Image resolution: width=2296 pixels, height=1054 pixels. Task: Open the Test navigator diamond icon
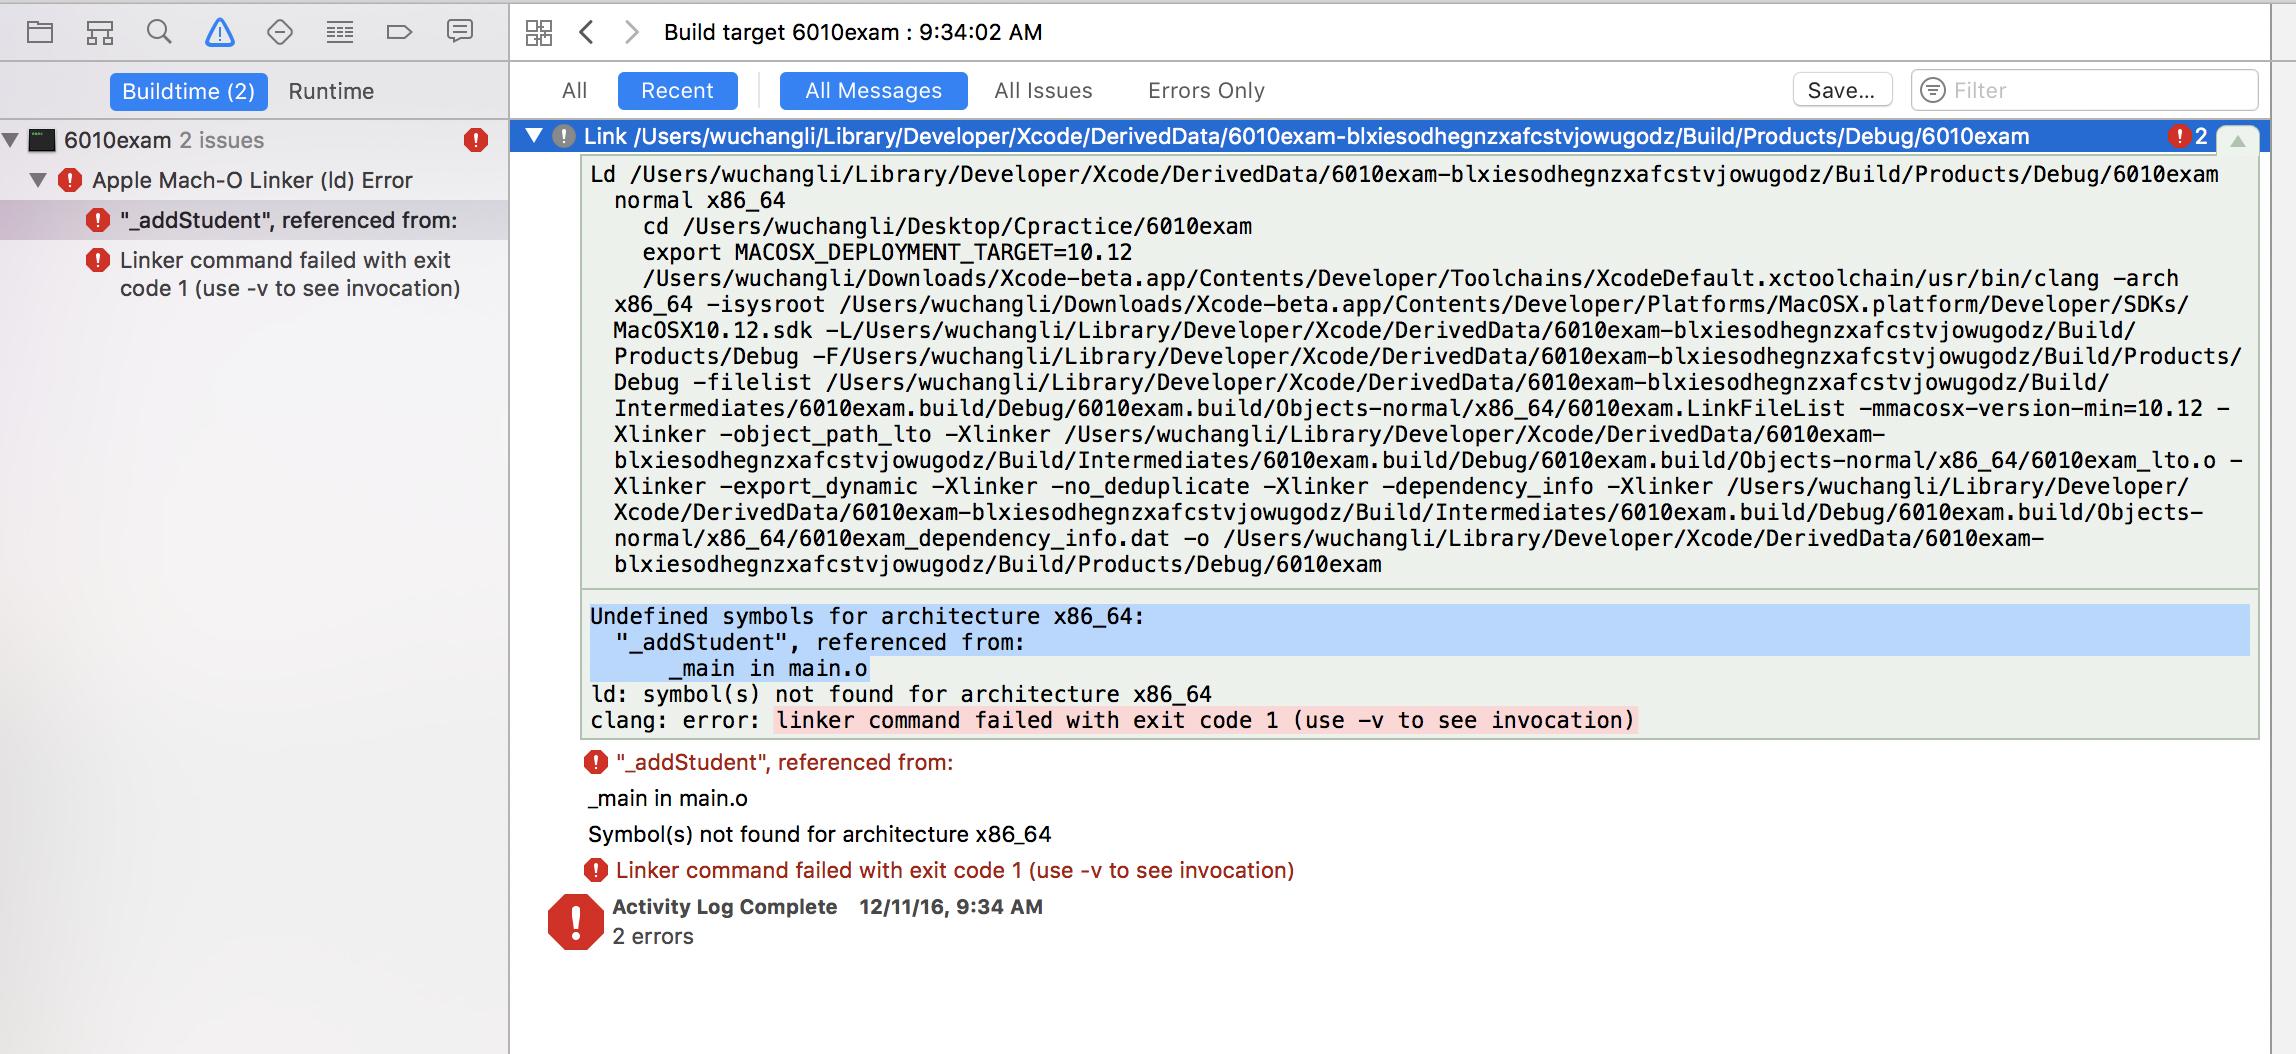[x=280, y=32]
